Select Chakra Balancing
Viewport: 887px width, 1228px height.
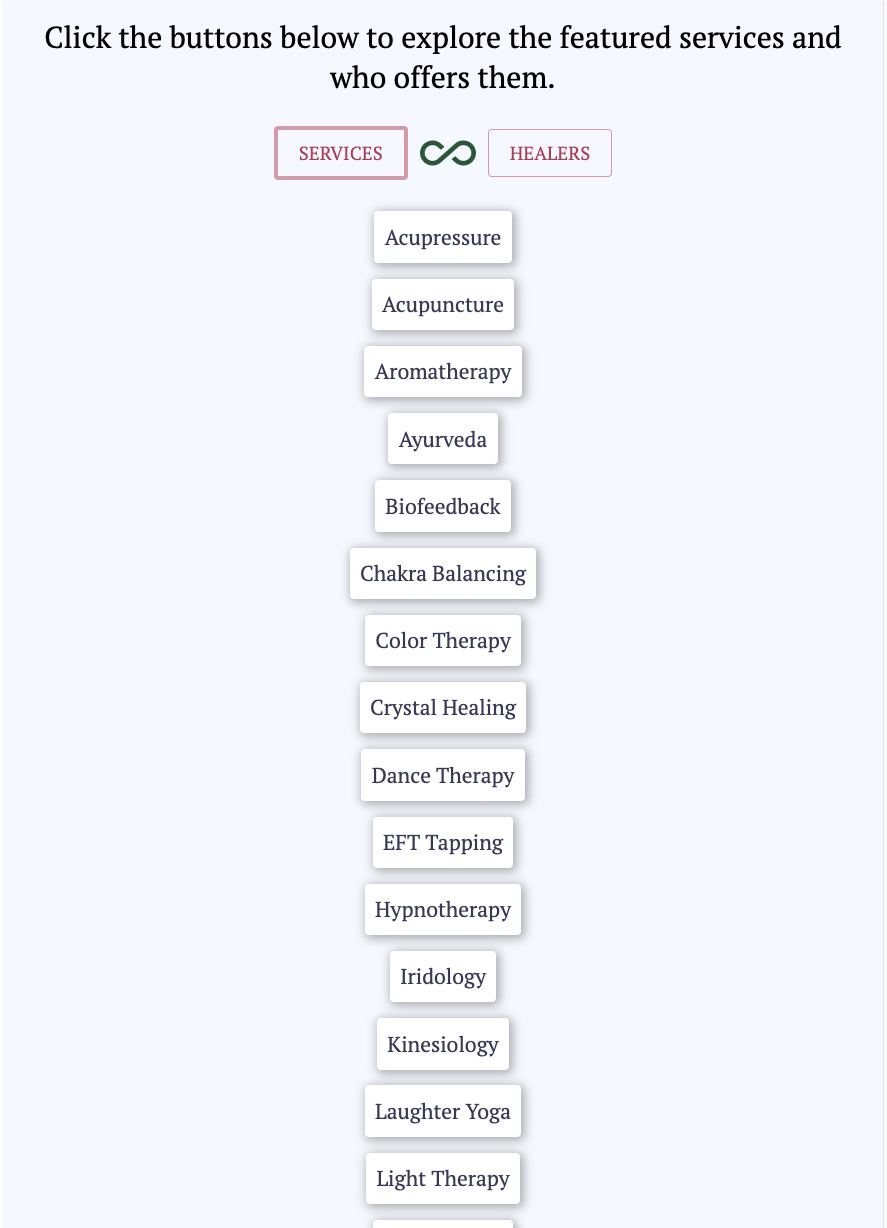(442, 573)
